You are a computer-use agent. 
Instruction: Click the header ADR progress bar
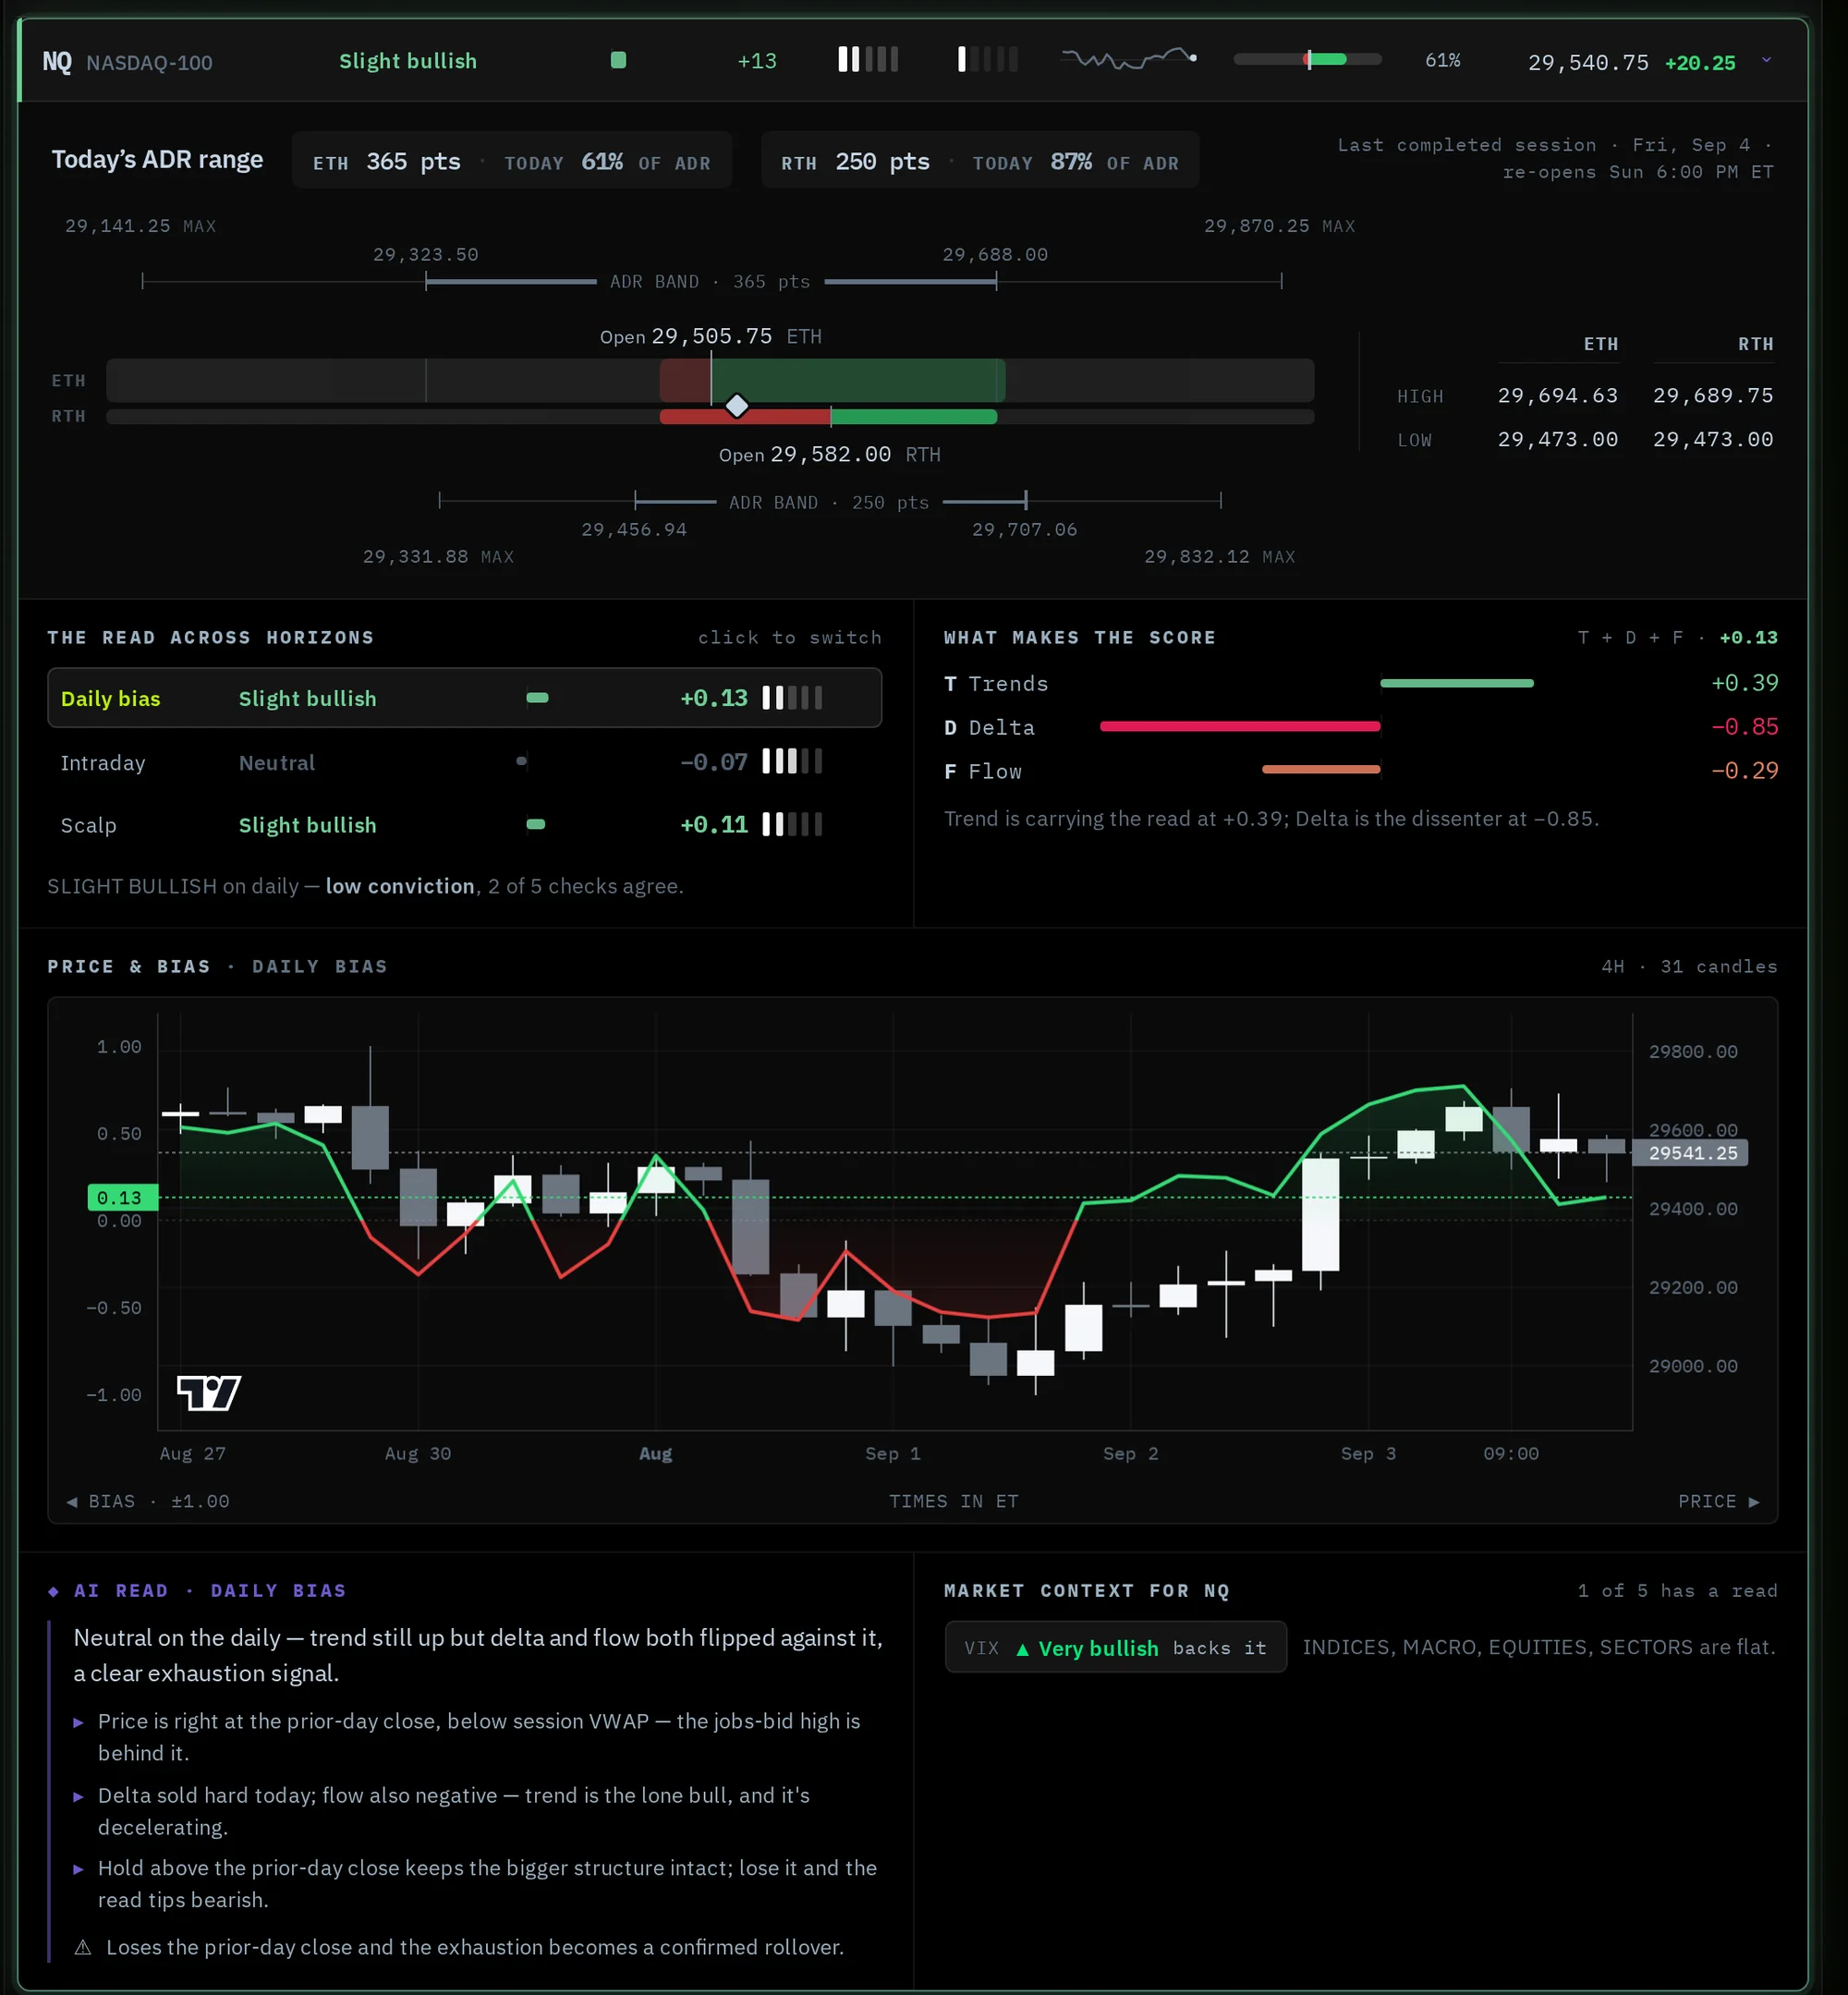click(1307, 59)
